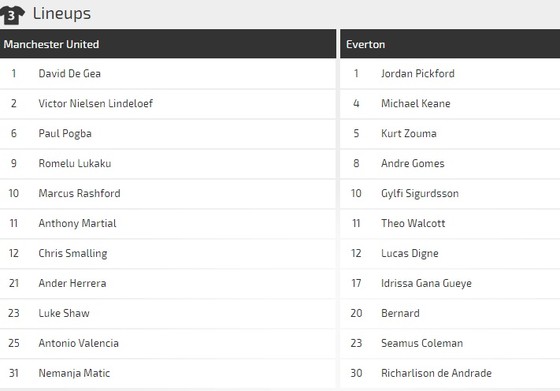Image resolution: width=560 pixels, height=391 pixels.
Task: Click Anthony Martial in Manchester United list
Action: point(78,224)
